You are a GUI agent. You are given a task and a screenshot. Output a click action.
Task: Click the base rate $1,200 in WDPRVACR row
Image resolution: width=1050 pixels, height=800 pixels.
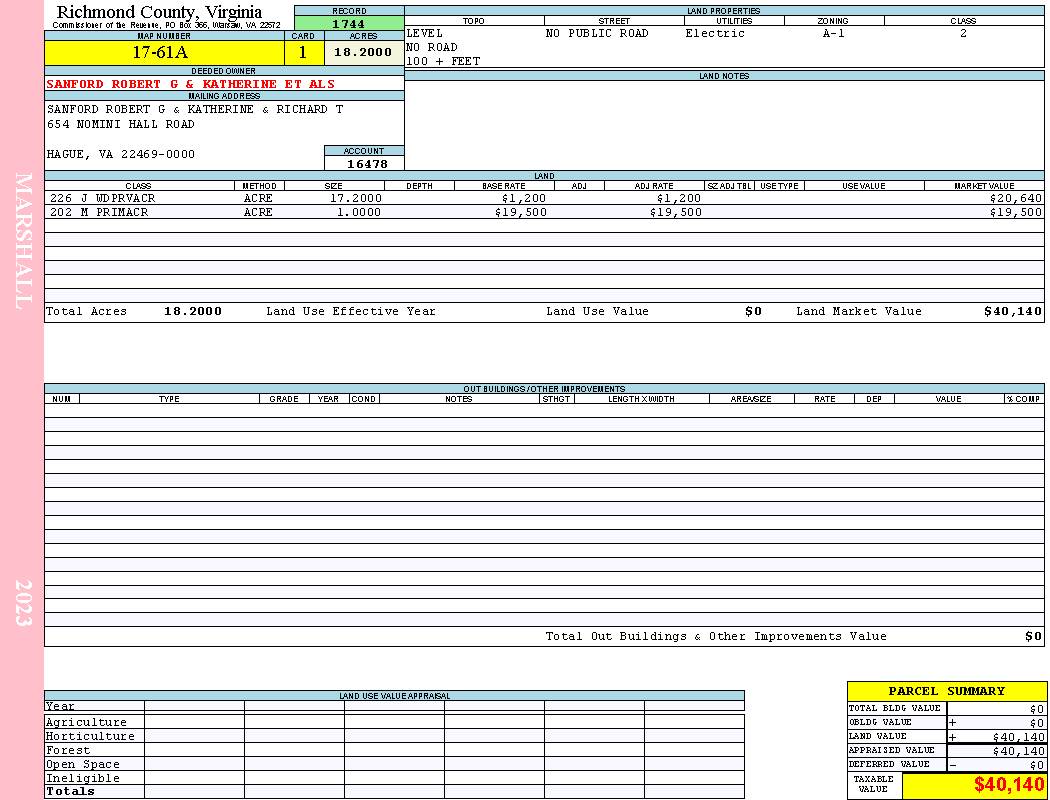tap(524, 199)
